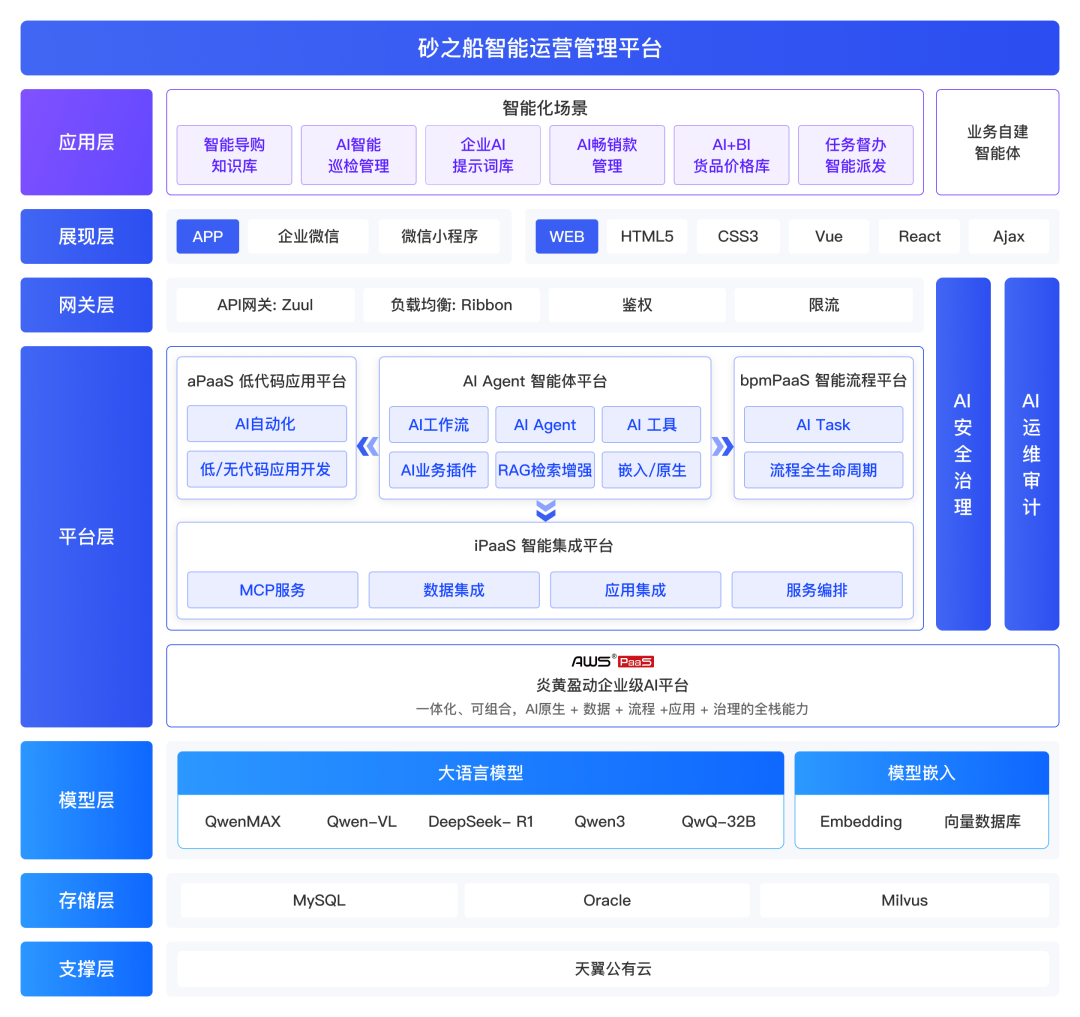
Task: Select the 低/无代码应用开发 box
Action: tap(267, 470)
